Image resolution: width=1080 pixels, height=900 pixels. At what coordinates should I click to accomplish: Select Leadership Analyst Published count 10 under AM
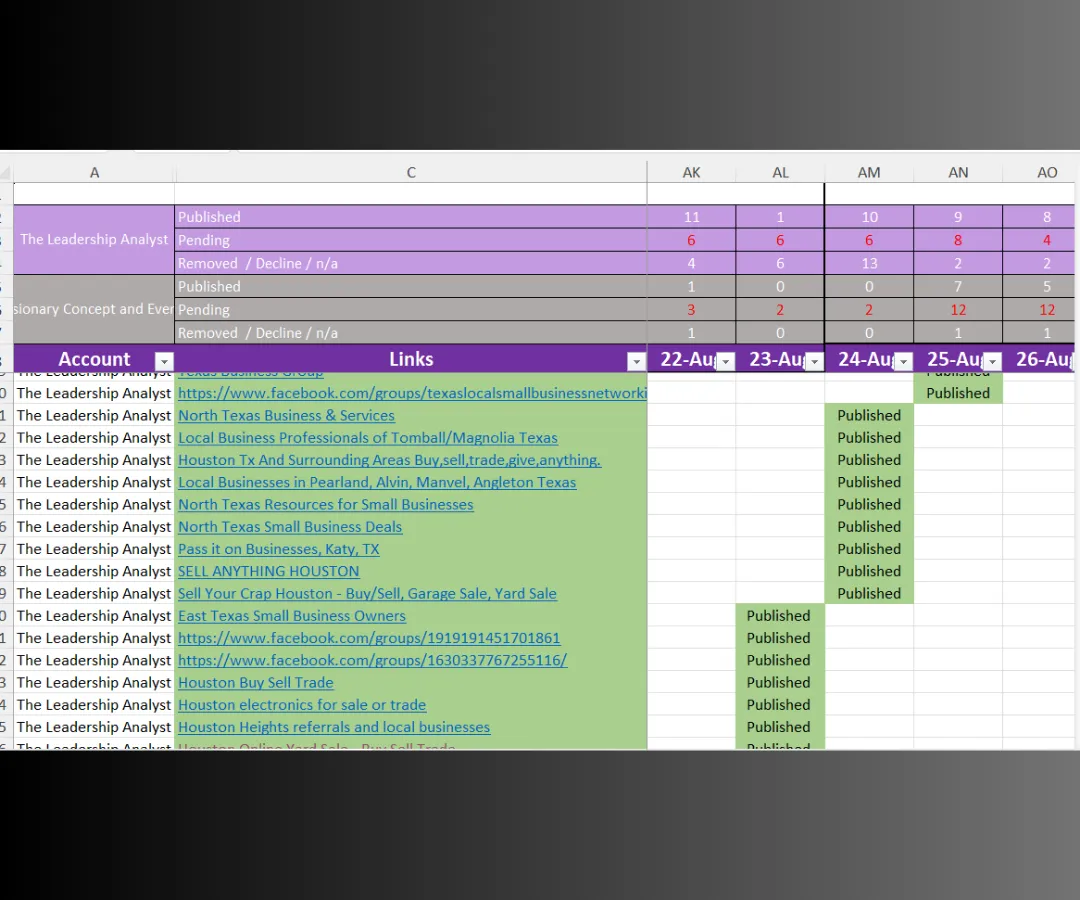point(869,217)
